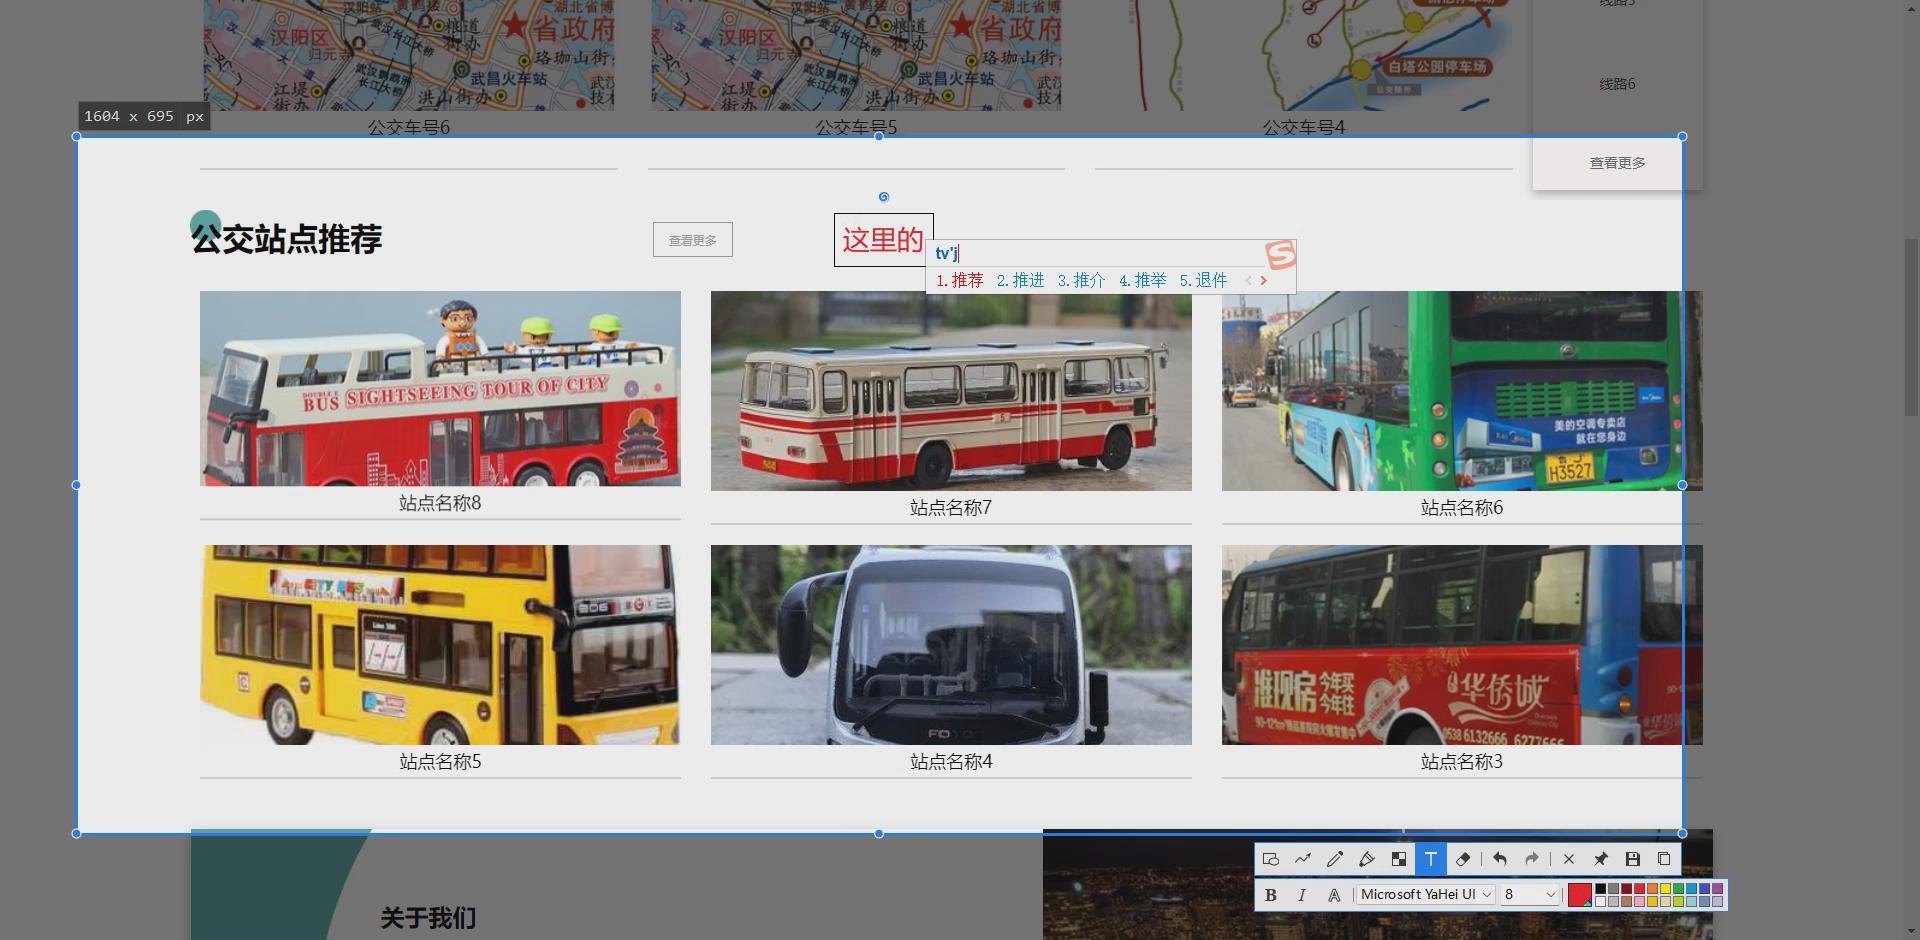Screen dimensions: 1920x940
Task: Open the grey minibus image 站点名称4
Action: coord(951,645)
